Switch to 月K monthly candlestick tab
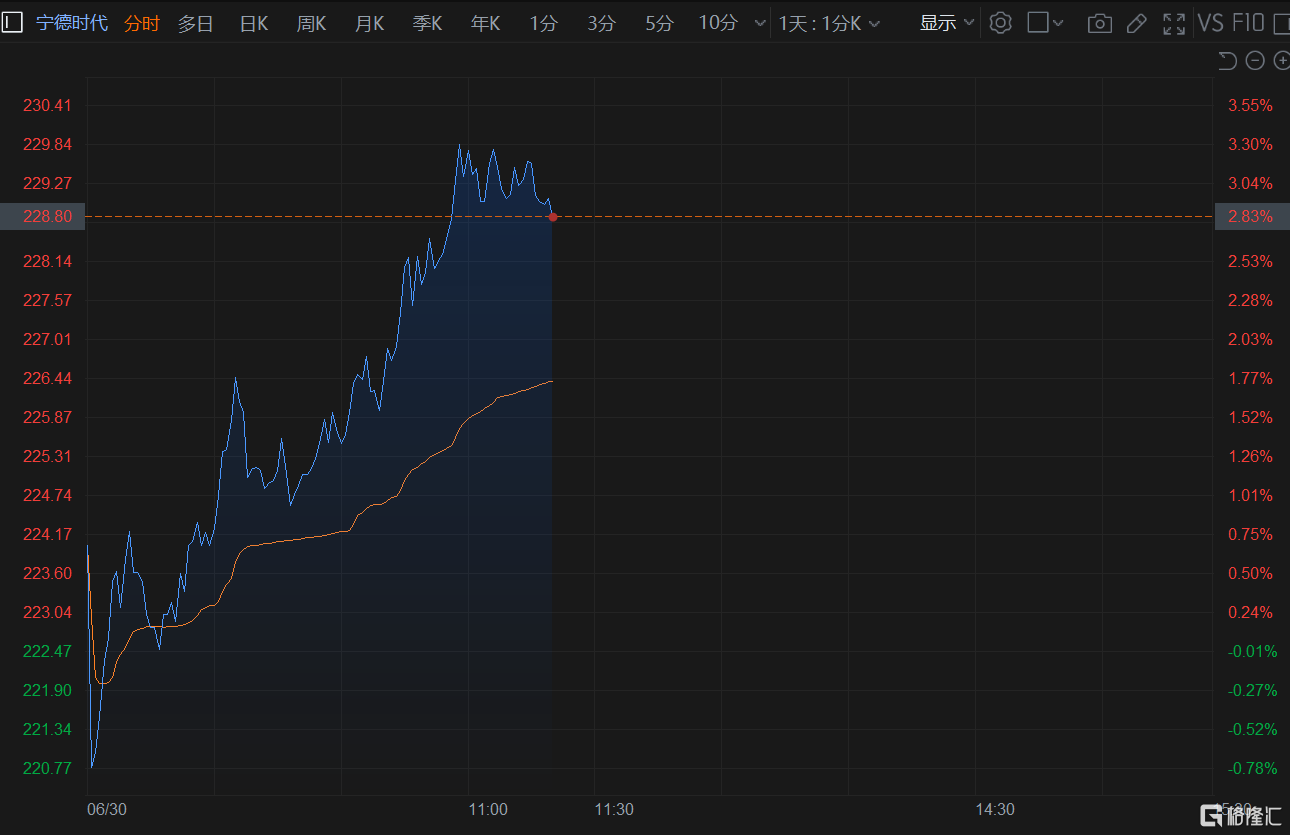 point(369,23)
